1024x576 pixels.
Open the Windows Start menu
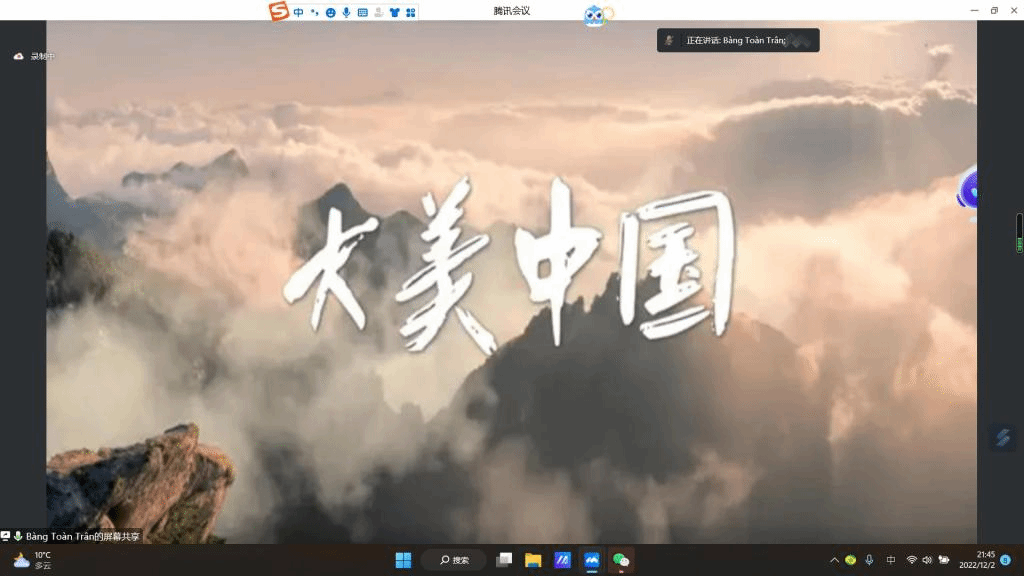click(403, 560)
